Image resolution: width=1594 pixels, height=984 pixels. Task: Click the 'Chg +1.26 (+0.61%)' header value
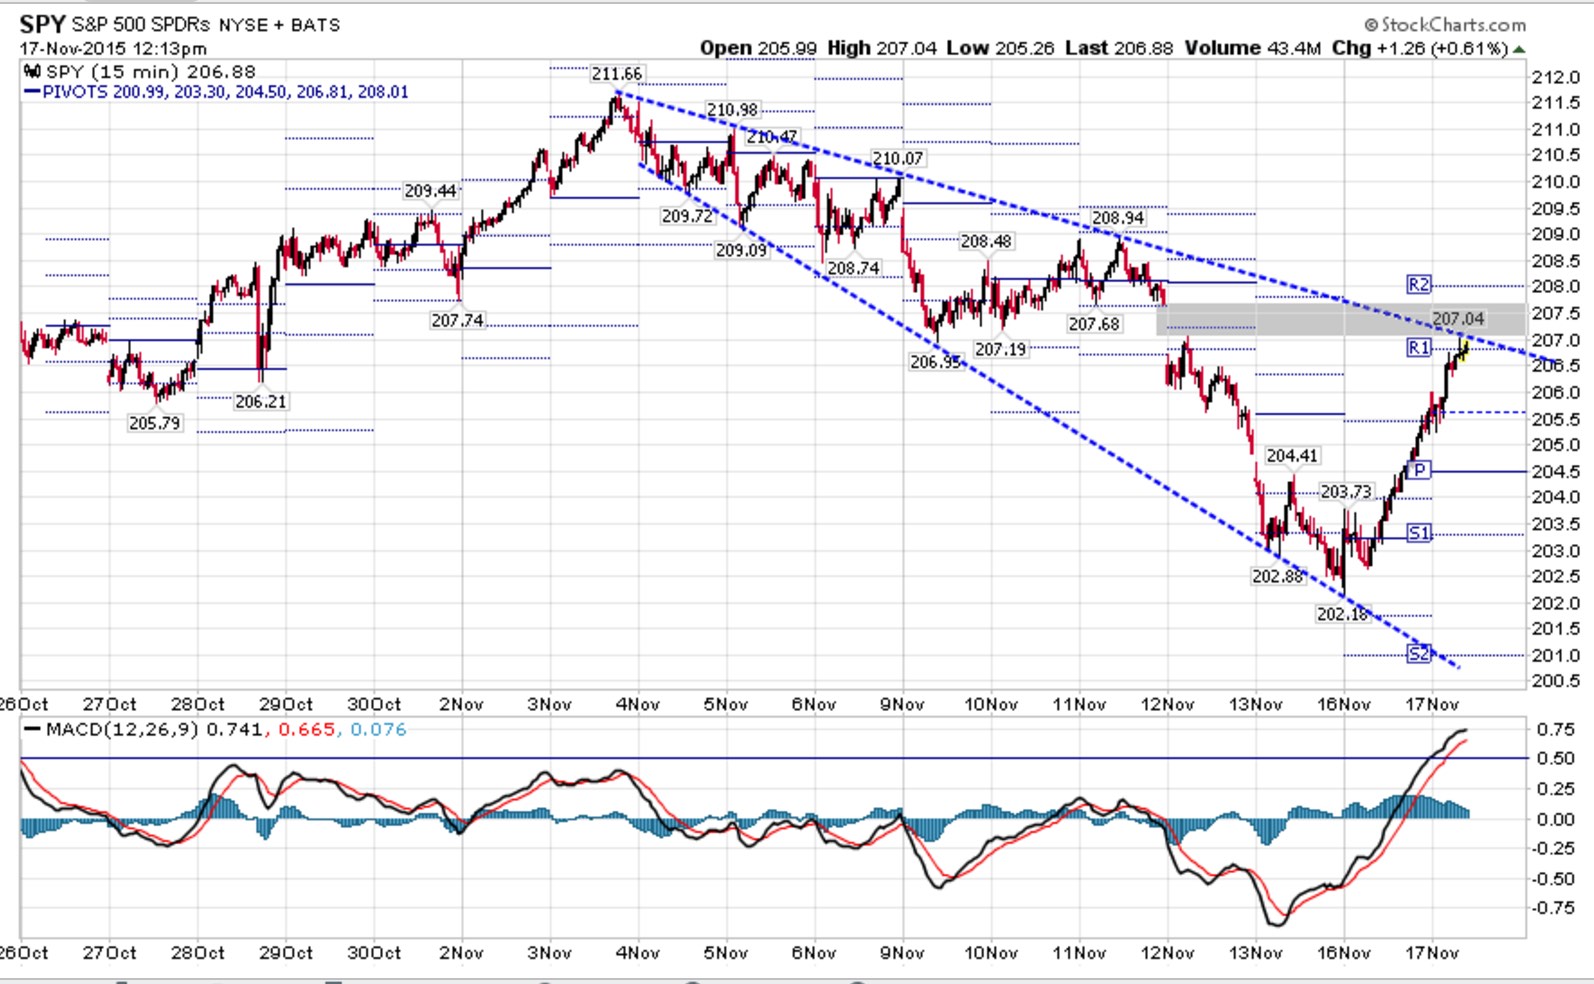point(1419,48)
